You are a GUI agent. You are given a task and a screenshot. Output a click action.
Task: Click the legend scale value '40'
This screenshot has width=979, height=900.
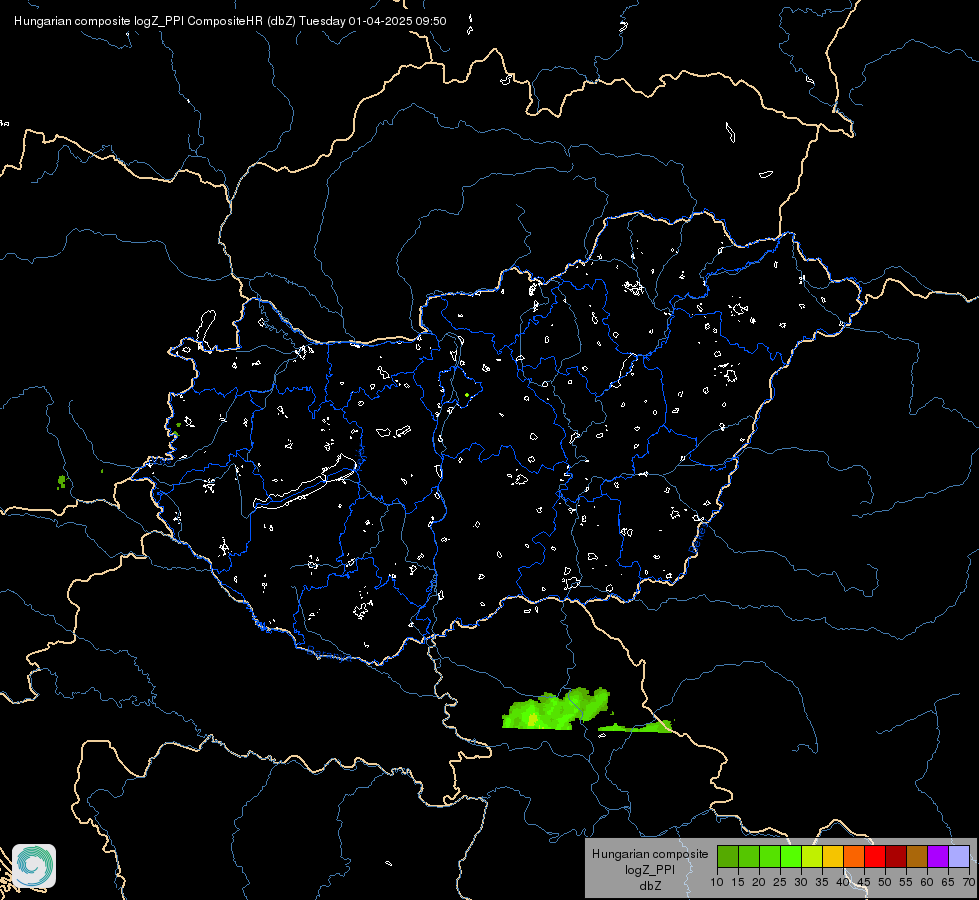click(x=843, y=883)
